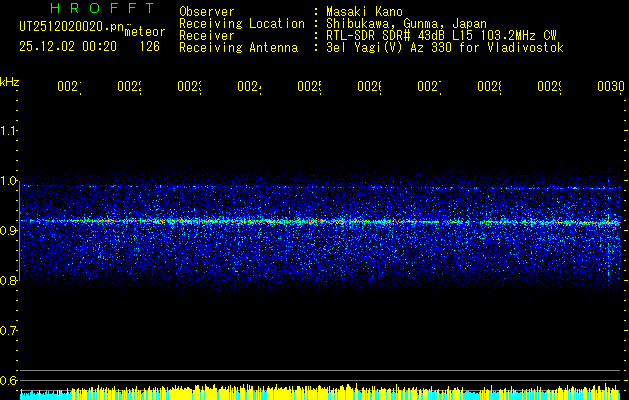Click the kHz axis unit label
Screen dimensions: 629x400
point(9,82)
